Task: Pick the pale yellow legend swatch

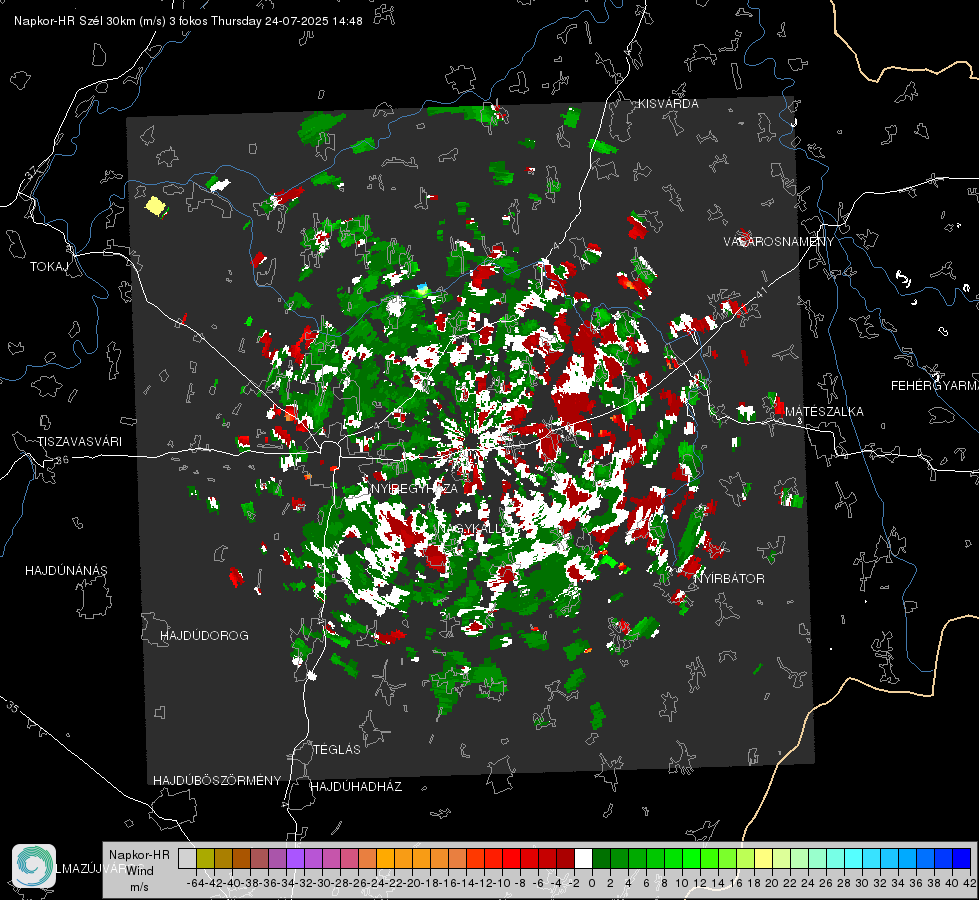Action: click(764, 859)
